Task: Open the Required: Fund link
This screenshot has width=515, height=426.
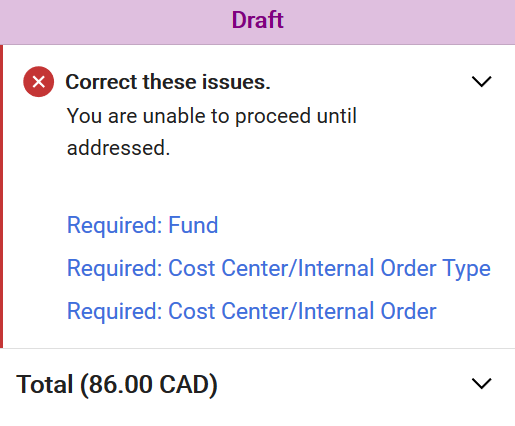Action: click(x=142, y=225)
